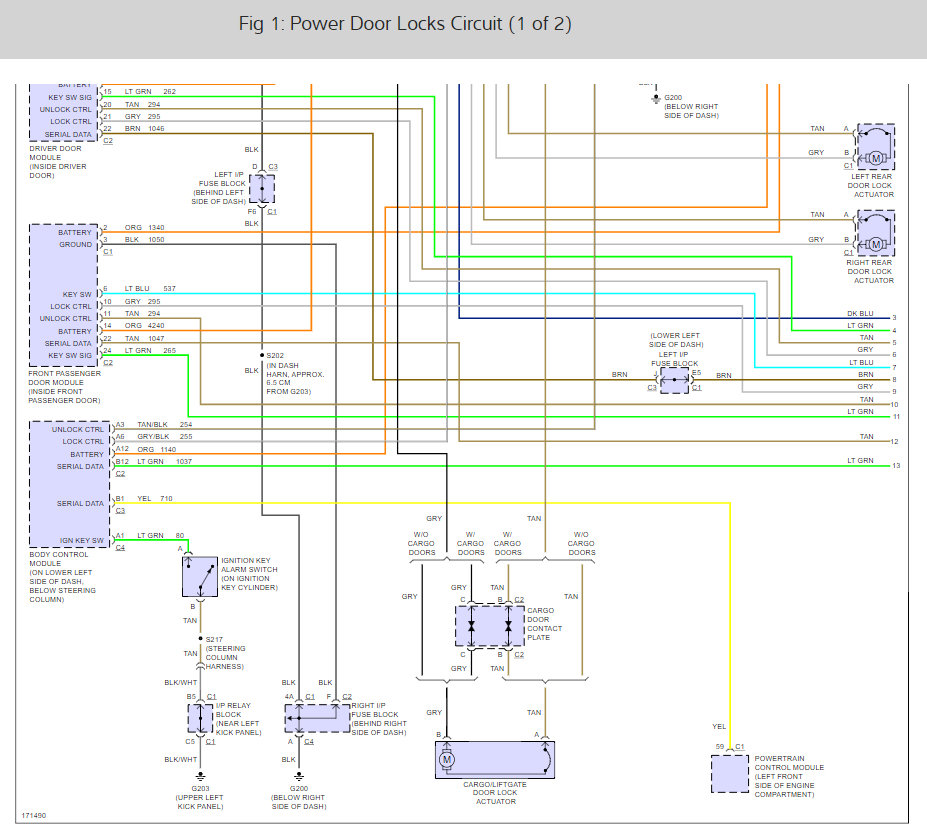Click the Driver Door Module connector box
Image resolution: width=927 pixels, height=836 pixels.
coord(63,112)
